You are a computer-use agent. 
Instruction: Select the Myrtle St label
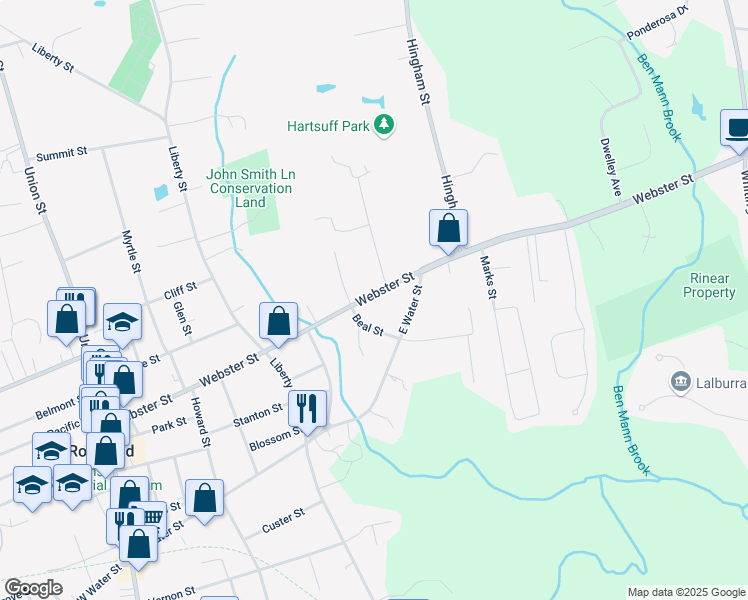[x=132, y=252]
